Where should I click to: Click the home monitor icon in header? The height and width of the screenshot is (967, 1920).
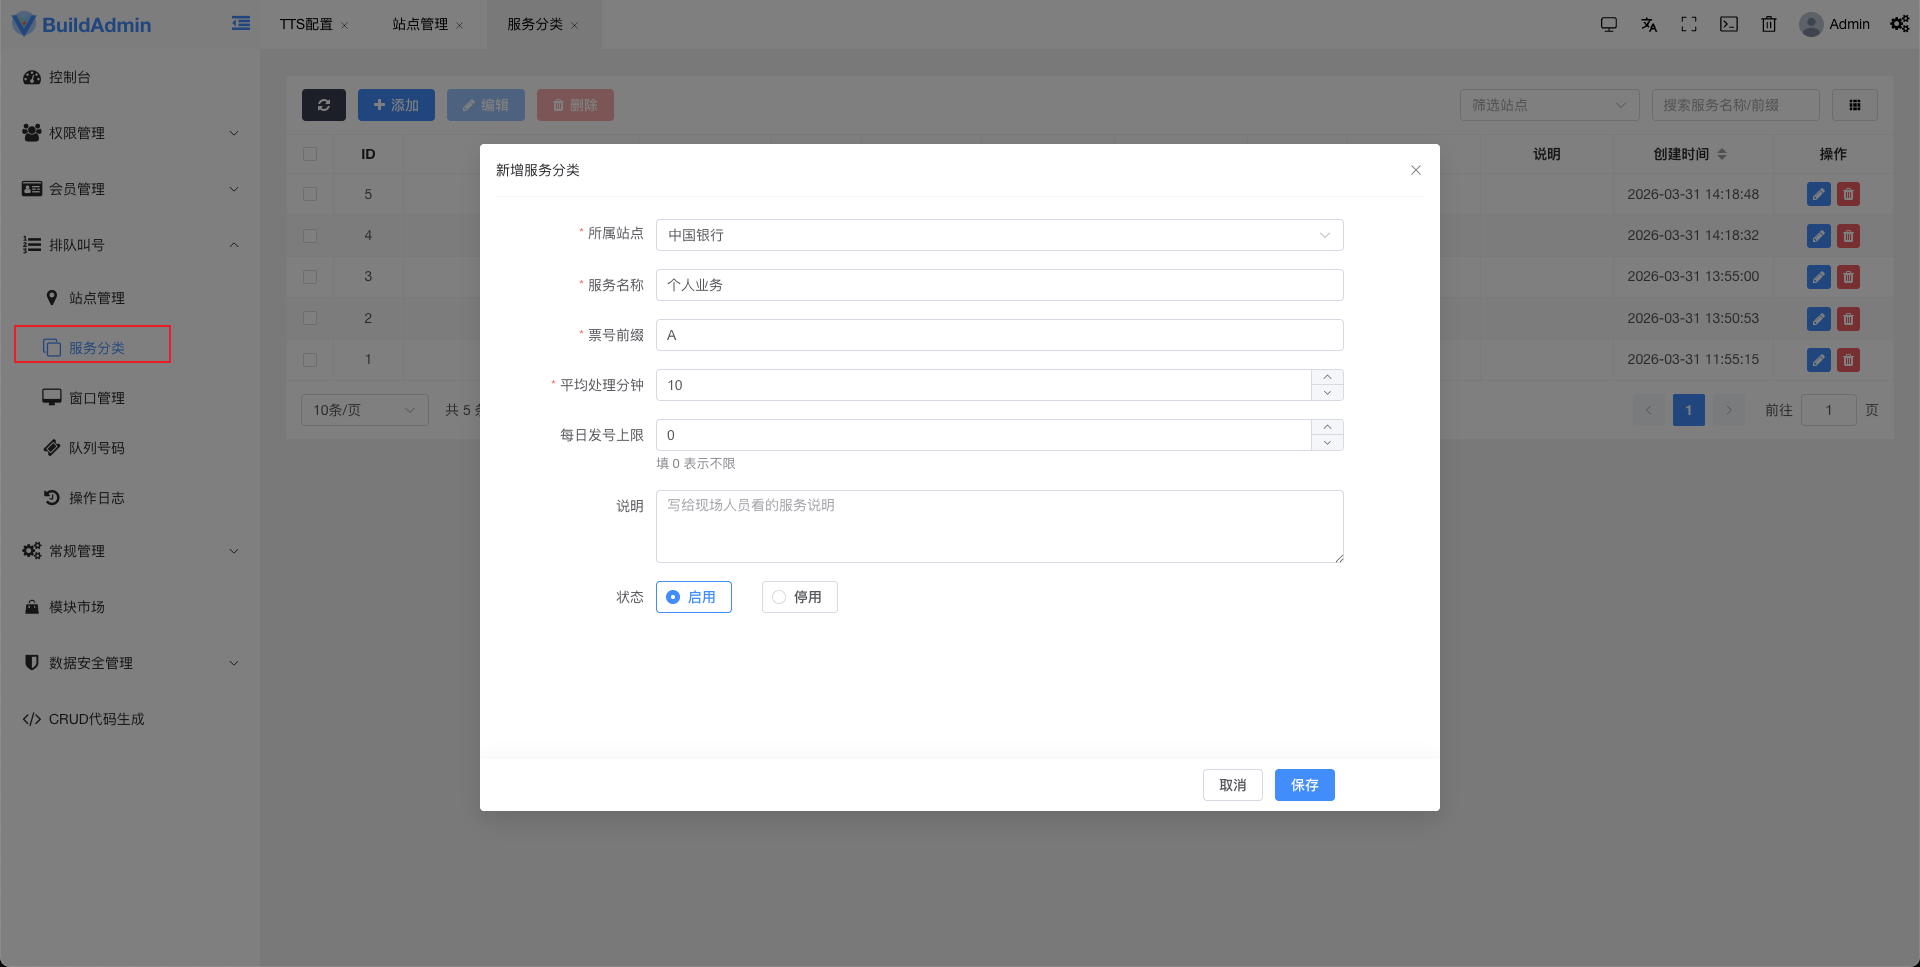(1609, 24)
